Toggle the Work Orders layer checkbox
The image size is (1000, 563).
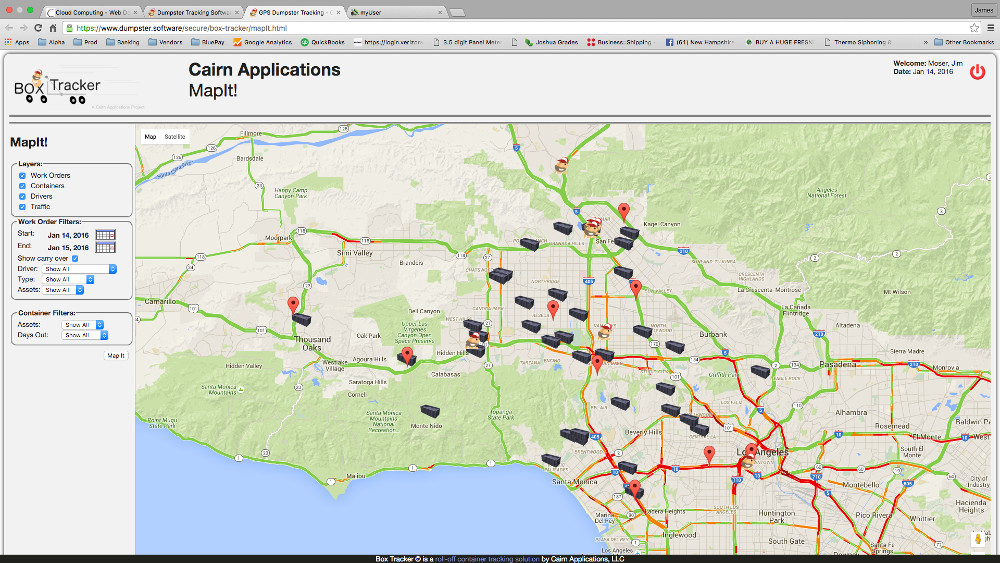(22, 175)
